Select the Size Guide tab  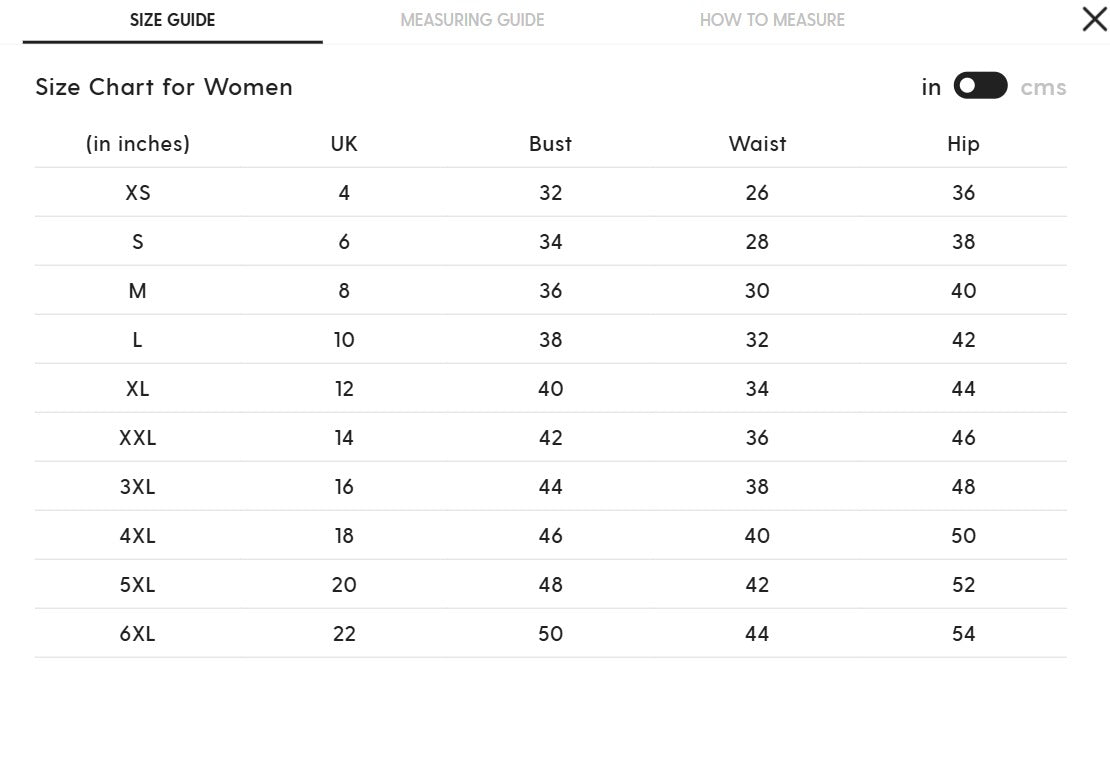click(173, 20)
